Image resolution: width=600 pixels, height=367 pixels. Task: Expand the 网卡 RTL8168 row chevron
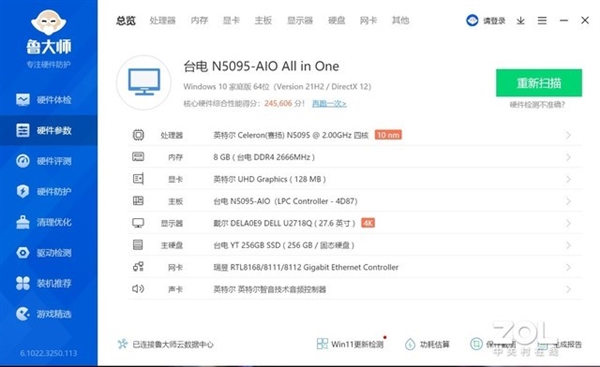coord(568,267)
